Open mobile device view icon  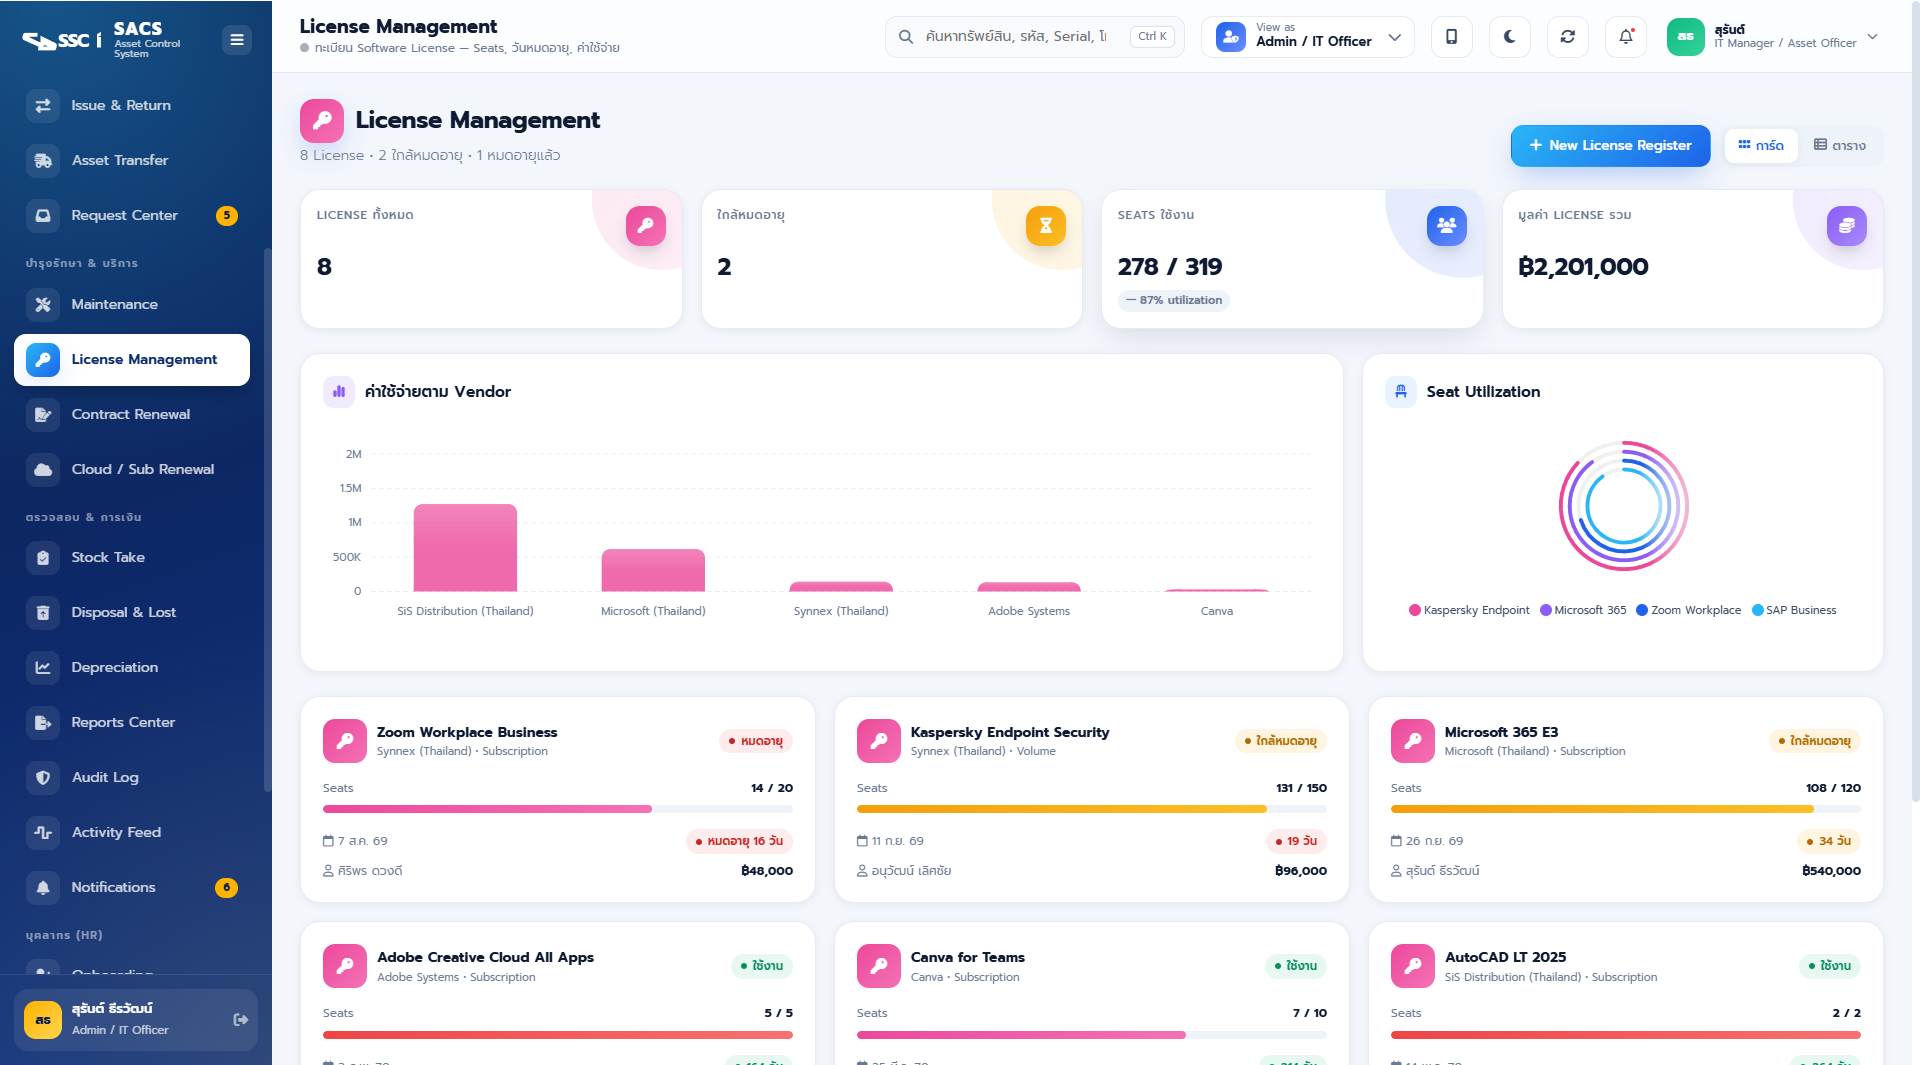[1451, 37]
